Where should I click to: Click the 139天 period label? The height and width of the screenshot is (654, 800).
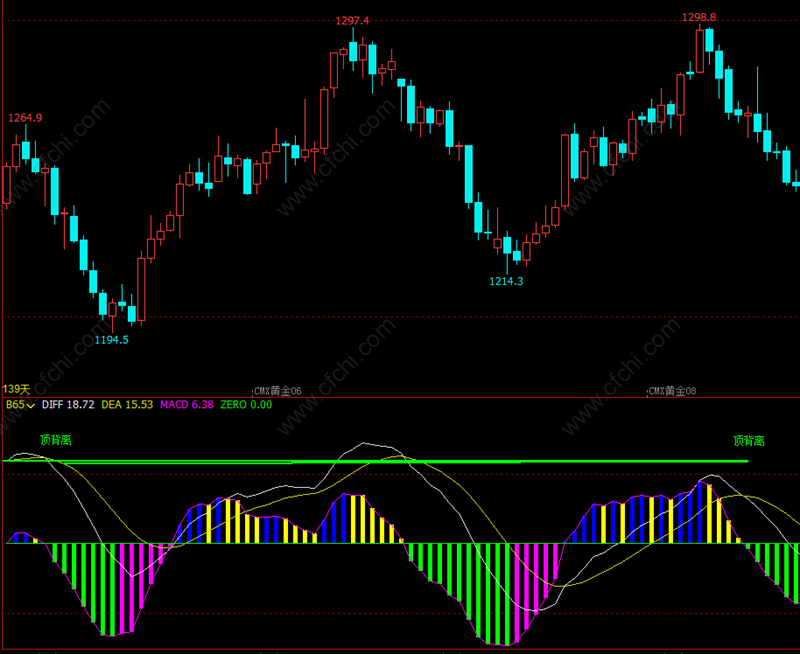[x=16, y=389]
